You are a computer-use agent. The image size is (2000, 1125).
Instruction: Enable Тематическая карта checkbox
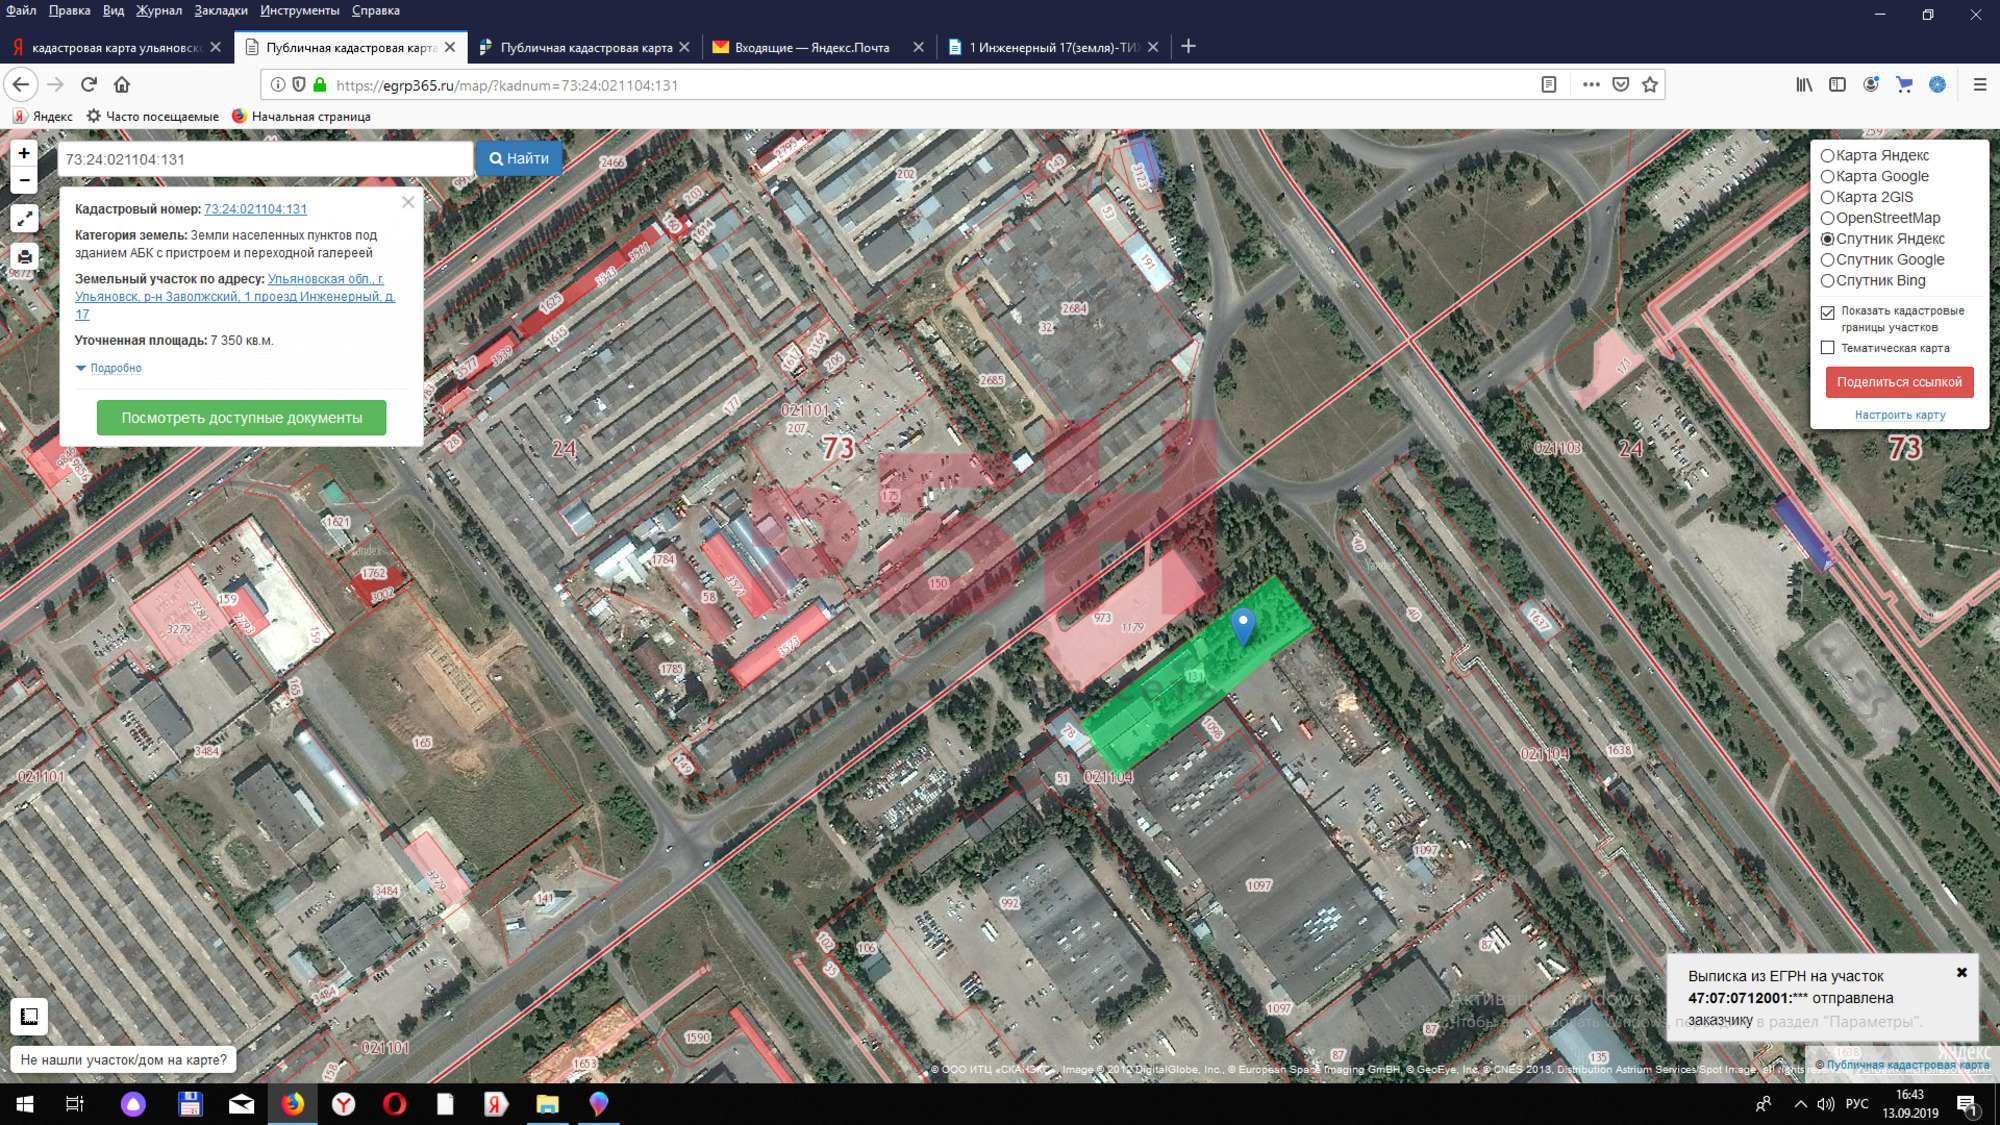[1827, 348]
